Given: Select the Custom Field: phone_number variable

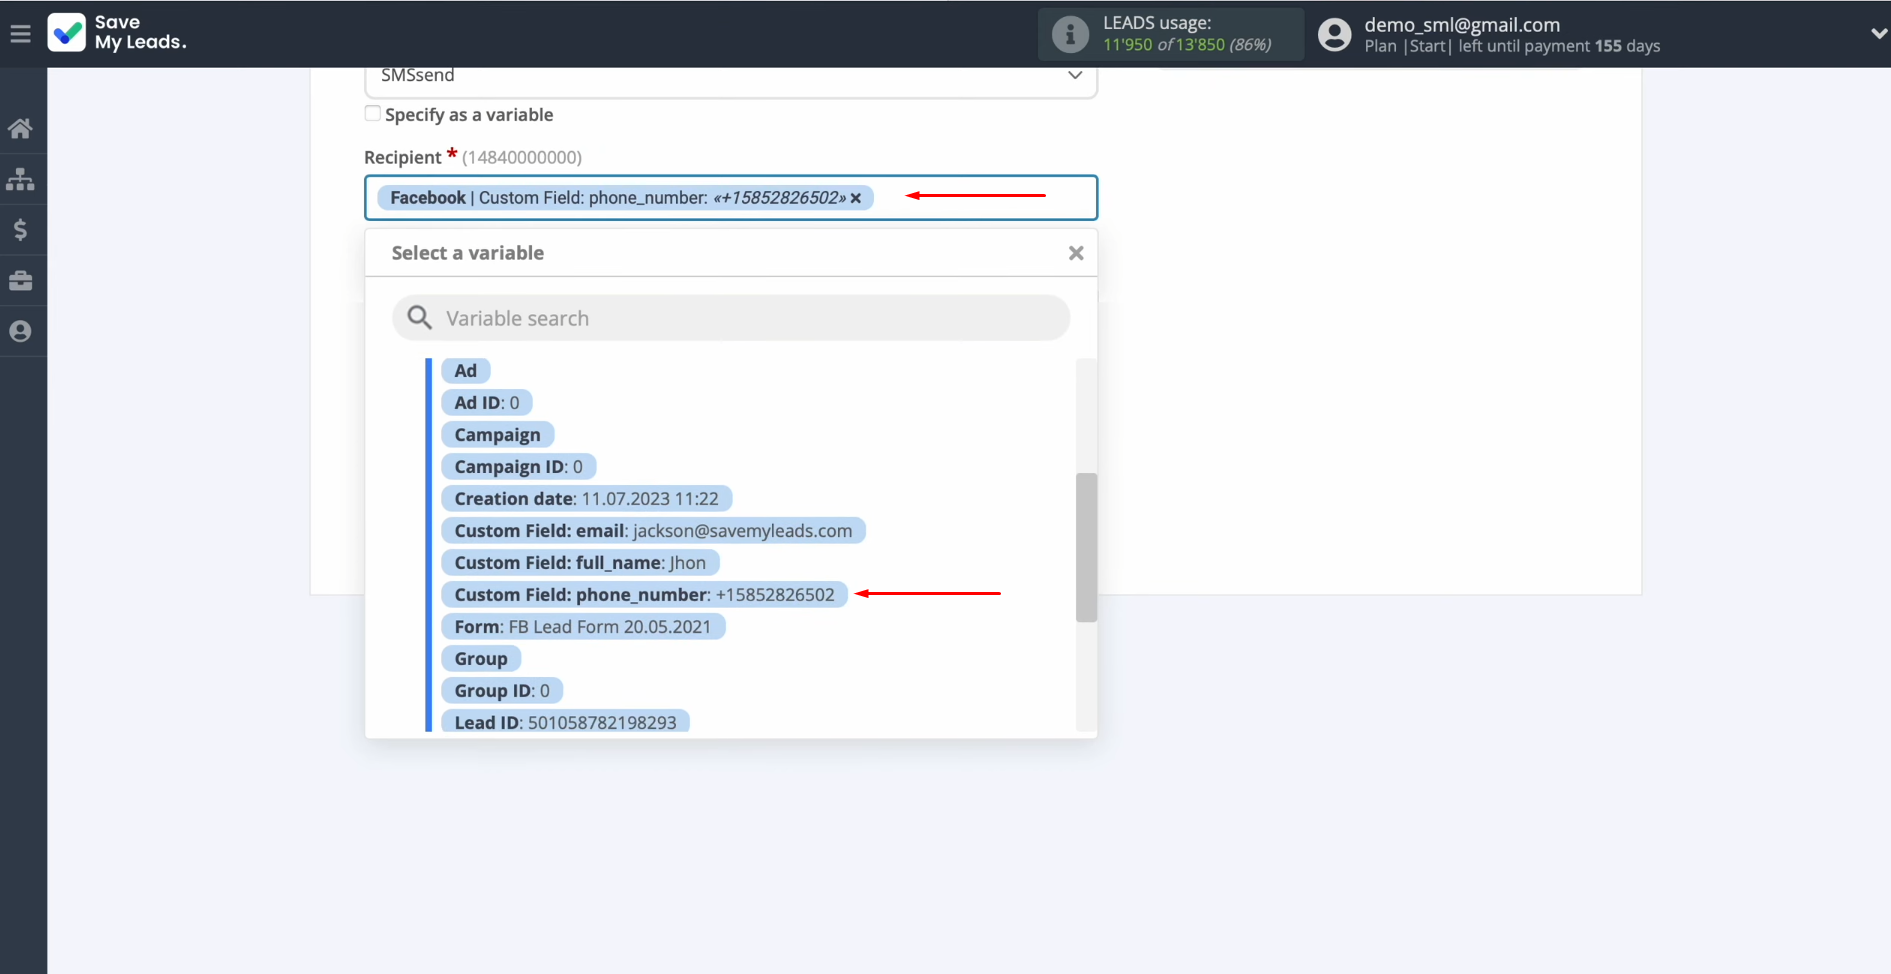Looking at the screenshot, I should tap(645, 595).
